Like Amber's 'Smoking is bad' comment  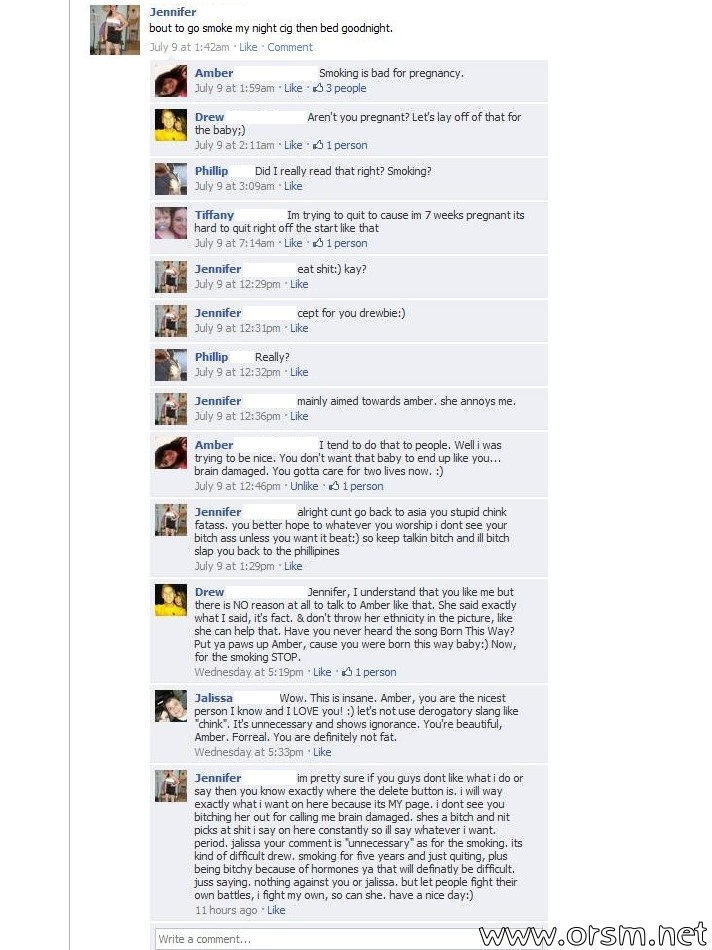click(293, 88)
